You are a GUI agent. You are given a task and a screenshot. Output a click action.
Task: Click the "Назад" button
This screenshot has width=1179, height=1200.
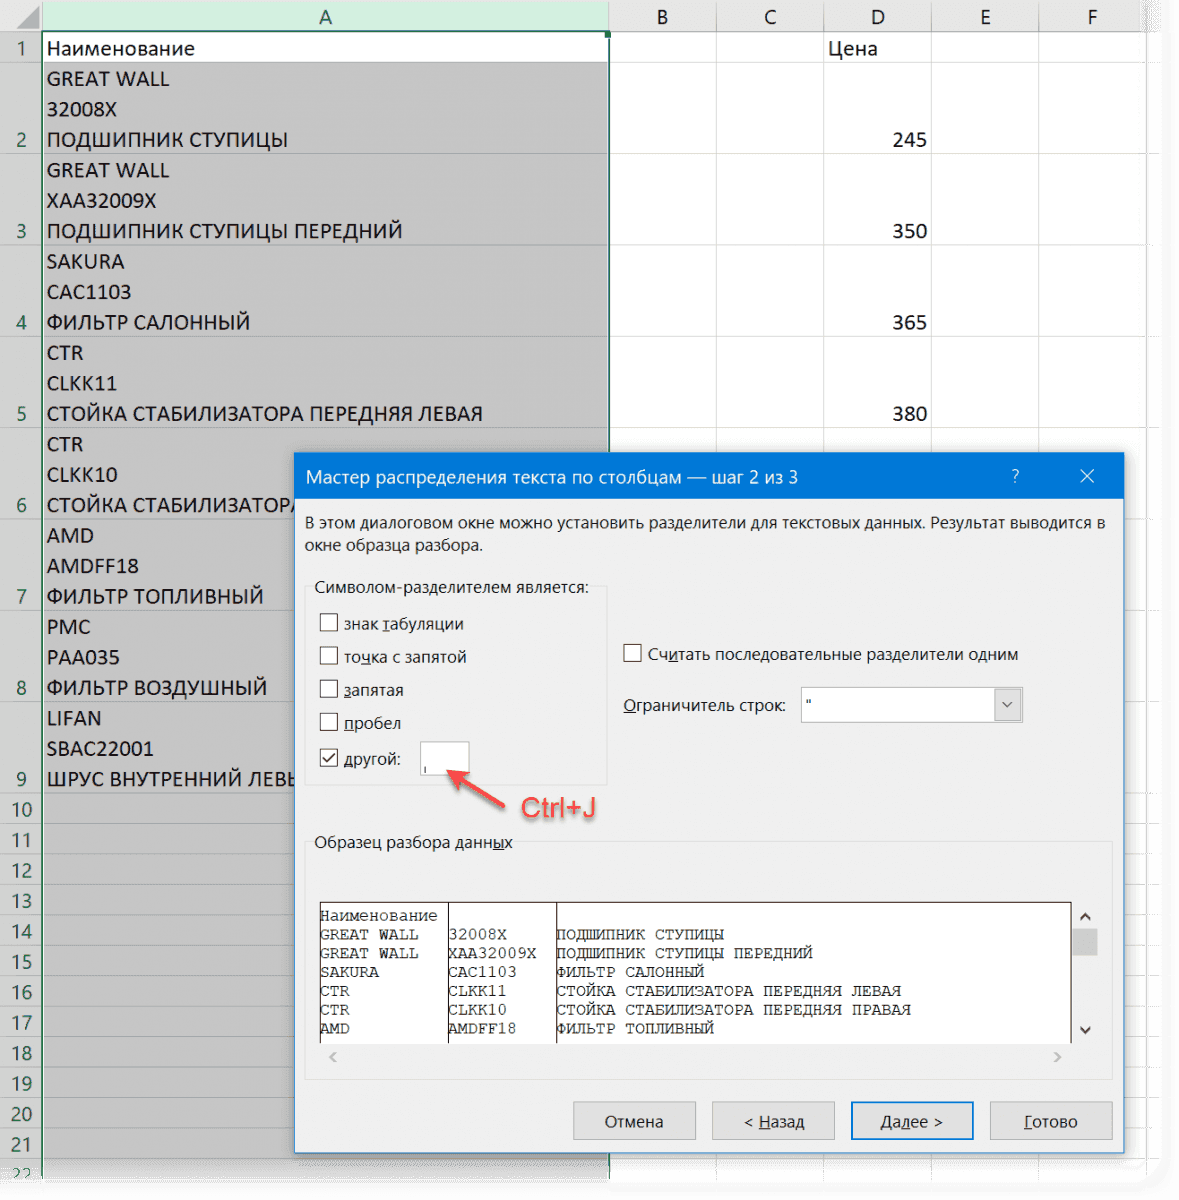pos(772,1120)
